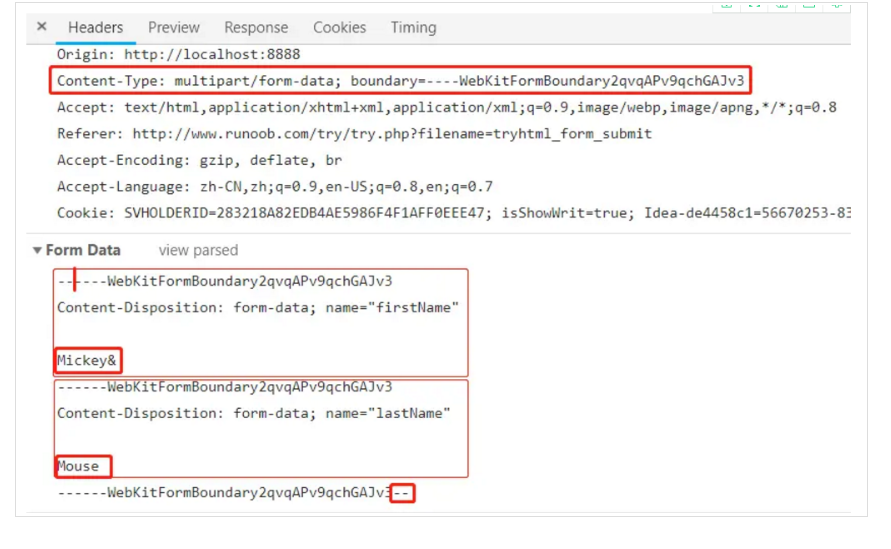Click the Content-Disposition firstName line
Viewport: 891px width, 549px height.
click(257, 307)
